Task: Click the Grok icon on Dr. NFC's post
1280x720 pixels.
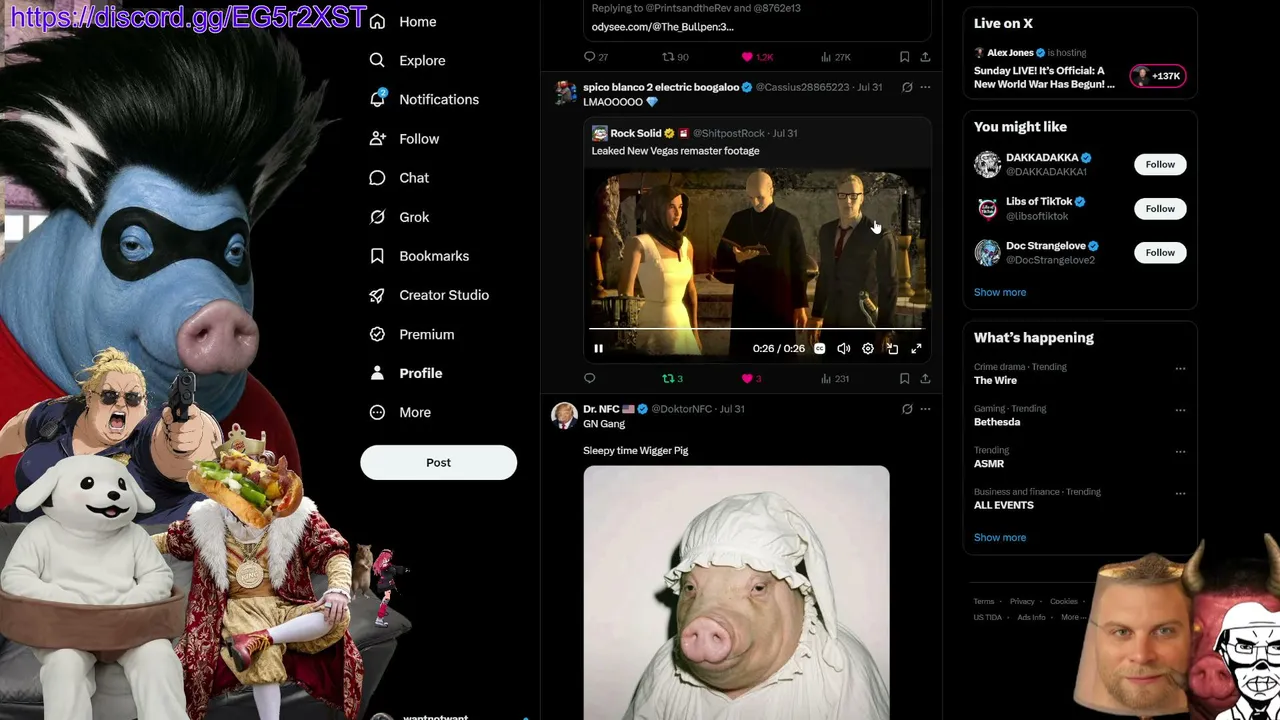Action: 907,409
